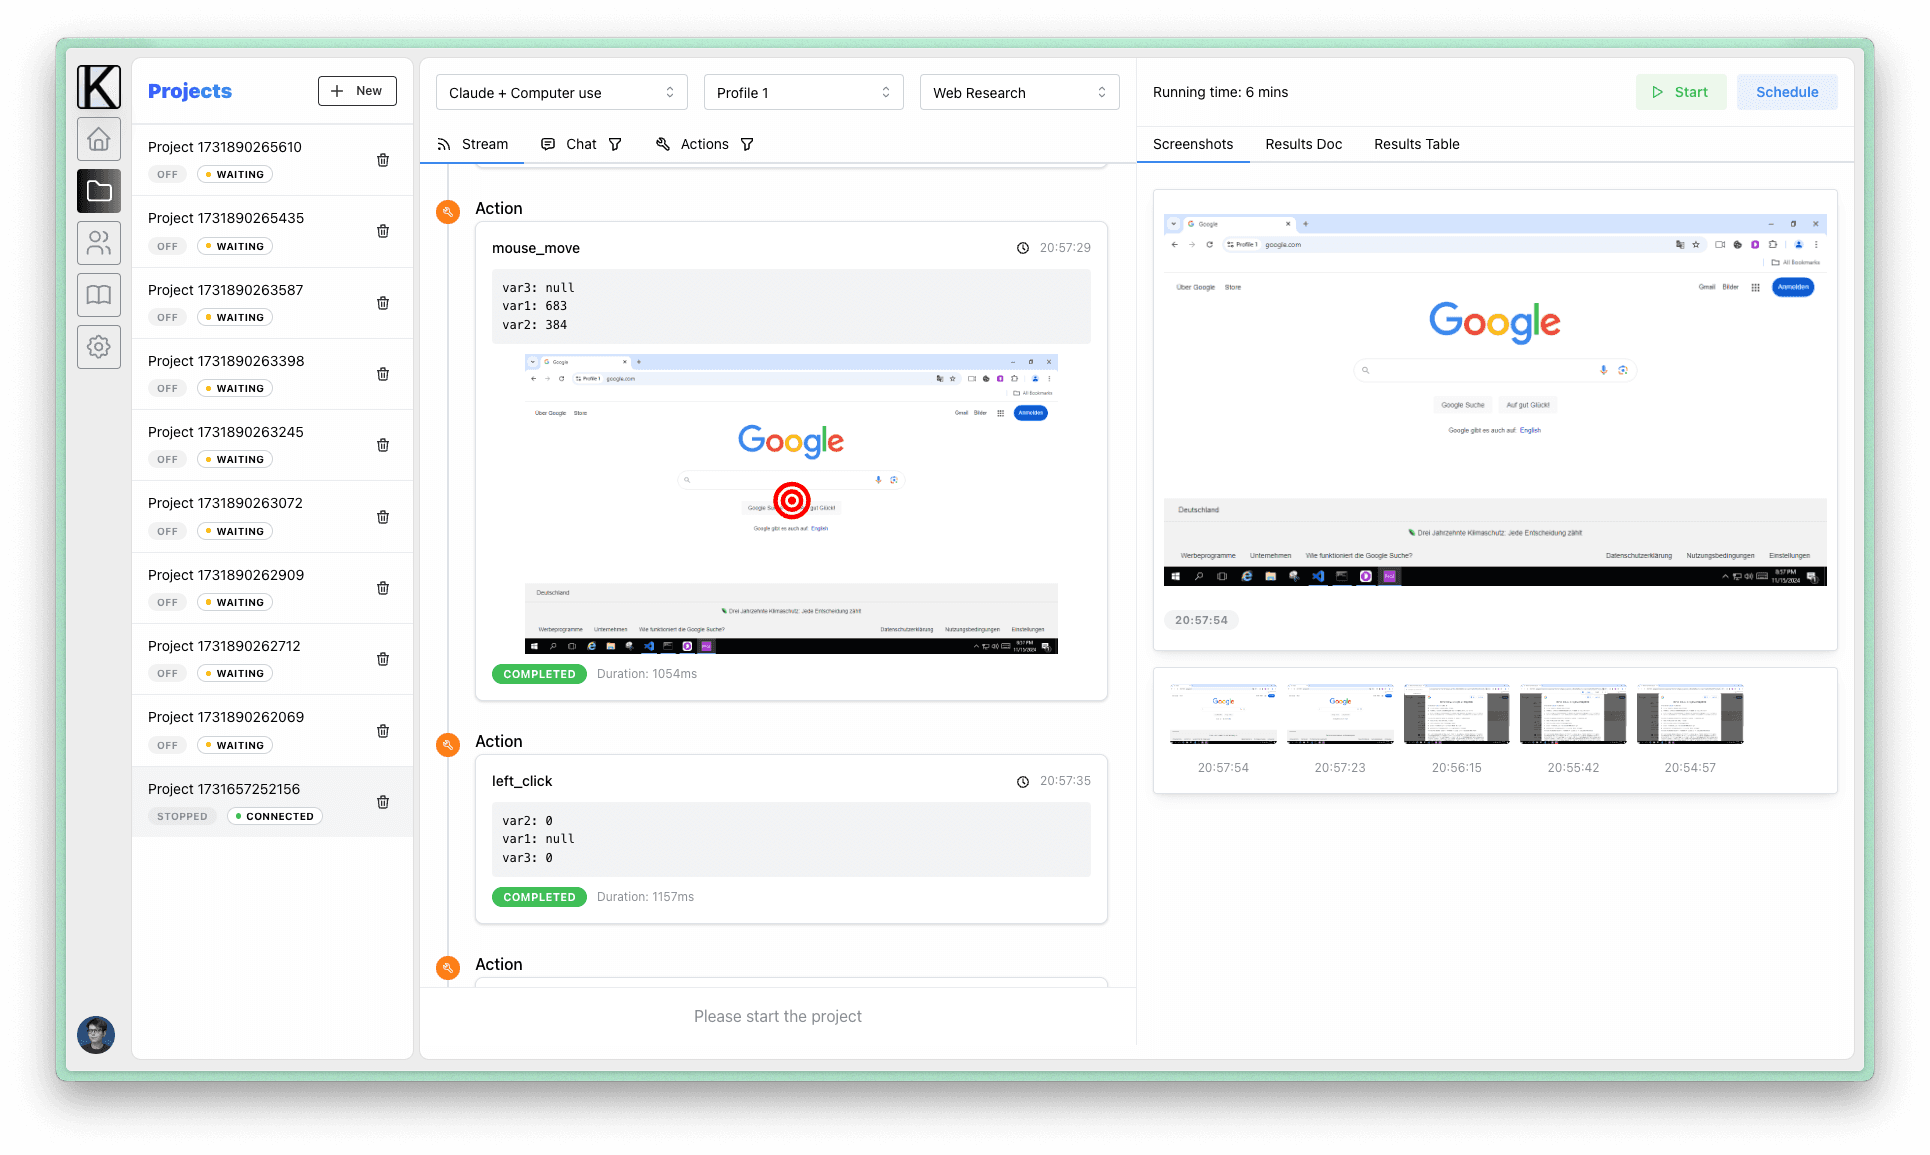The height and width of the screenshot is (1155, 1930).
Task: Click the Actions filter funnel icon
Action: [747, 144]
